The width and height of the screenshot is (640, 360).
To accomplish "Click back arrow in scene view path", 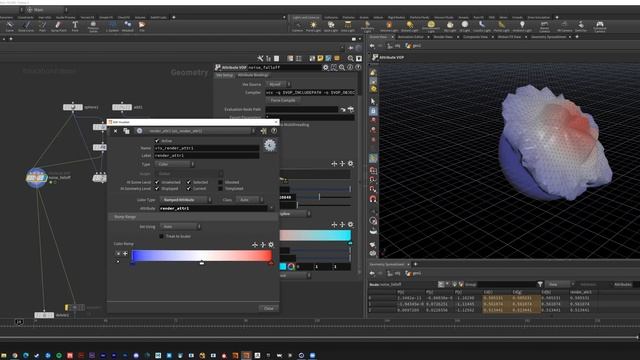I will (372, 46).
